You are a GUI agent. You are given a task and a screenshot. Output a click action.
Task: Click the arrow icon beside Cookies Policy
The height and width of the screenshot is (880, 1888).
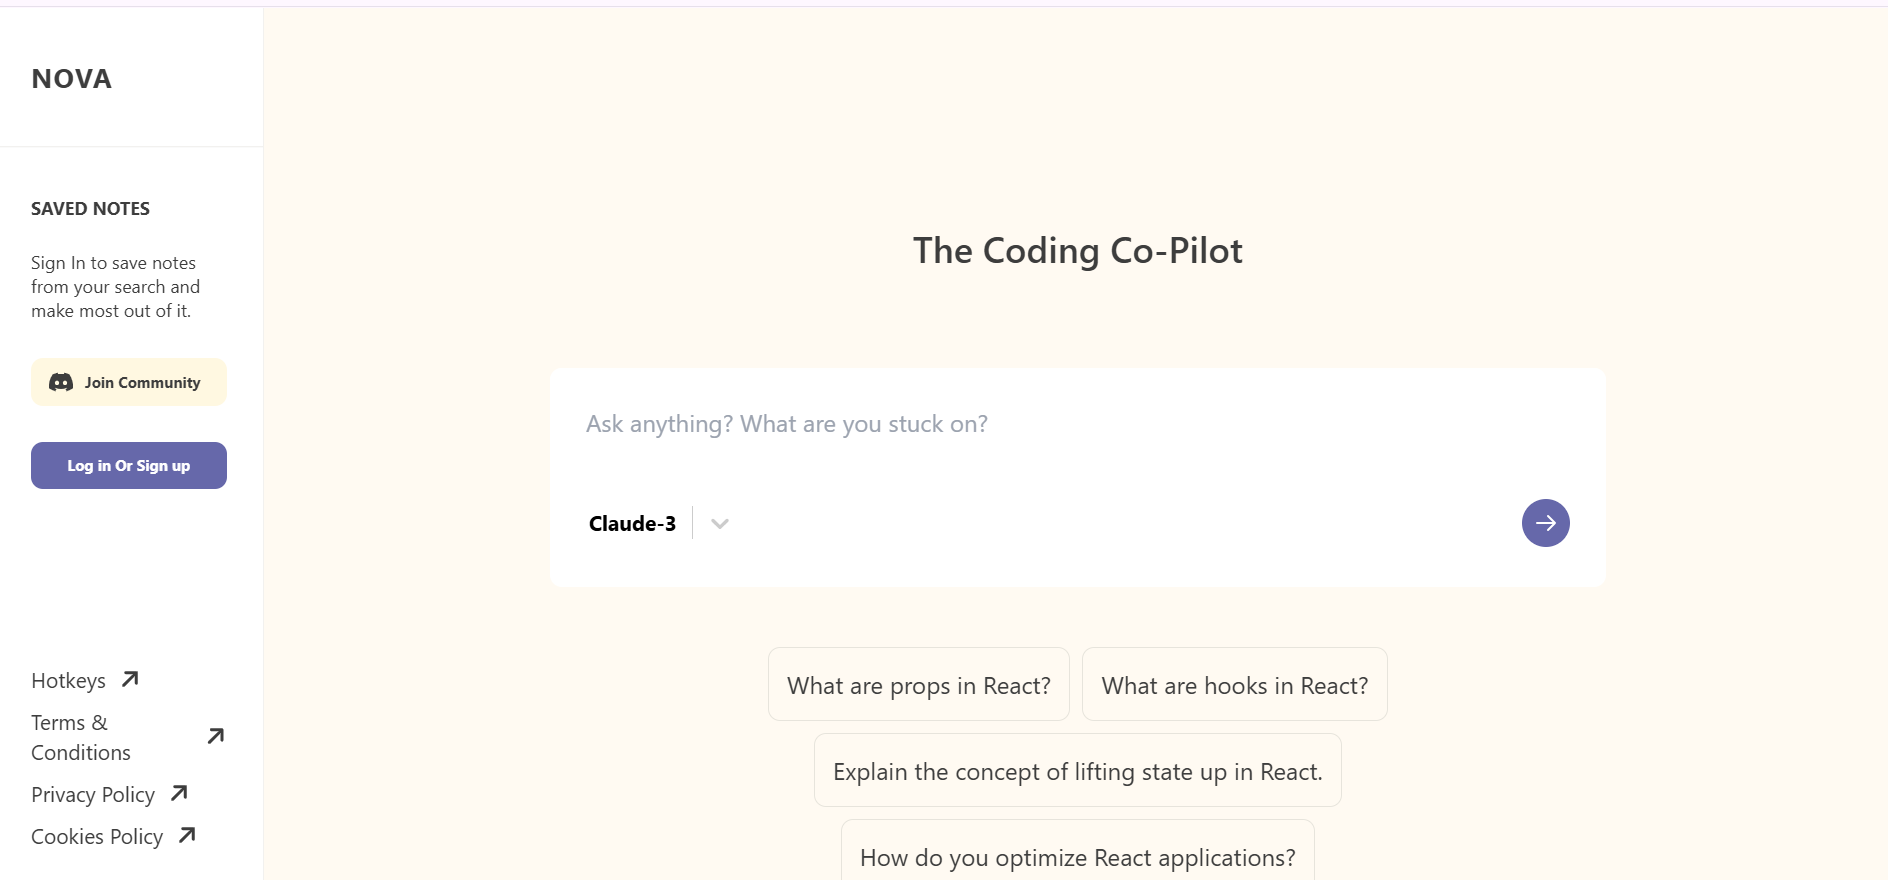click(187, 835)
